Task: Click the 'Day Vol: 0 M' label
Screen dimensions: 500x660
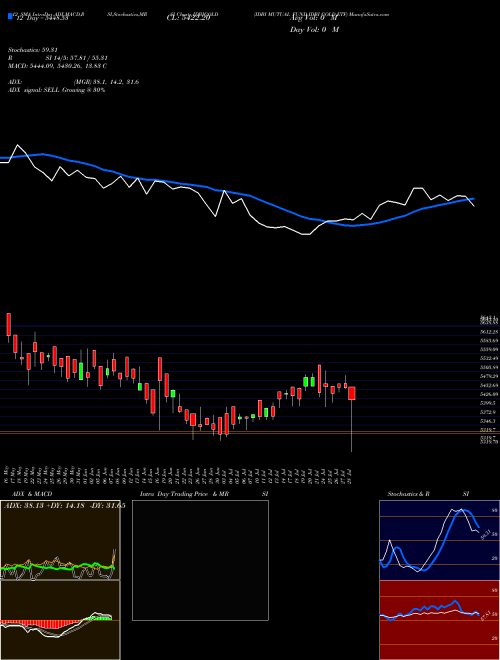Action: [314, 29]
